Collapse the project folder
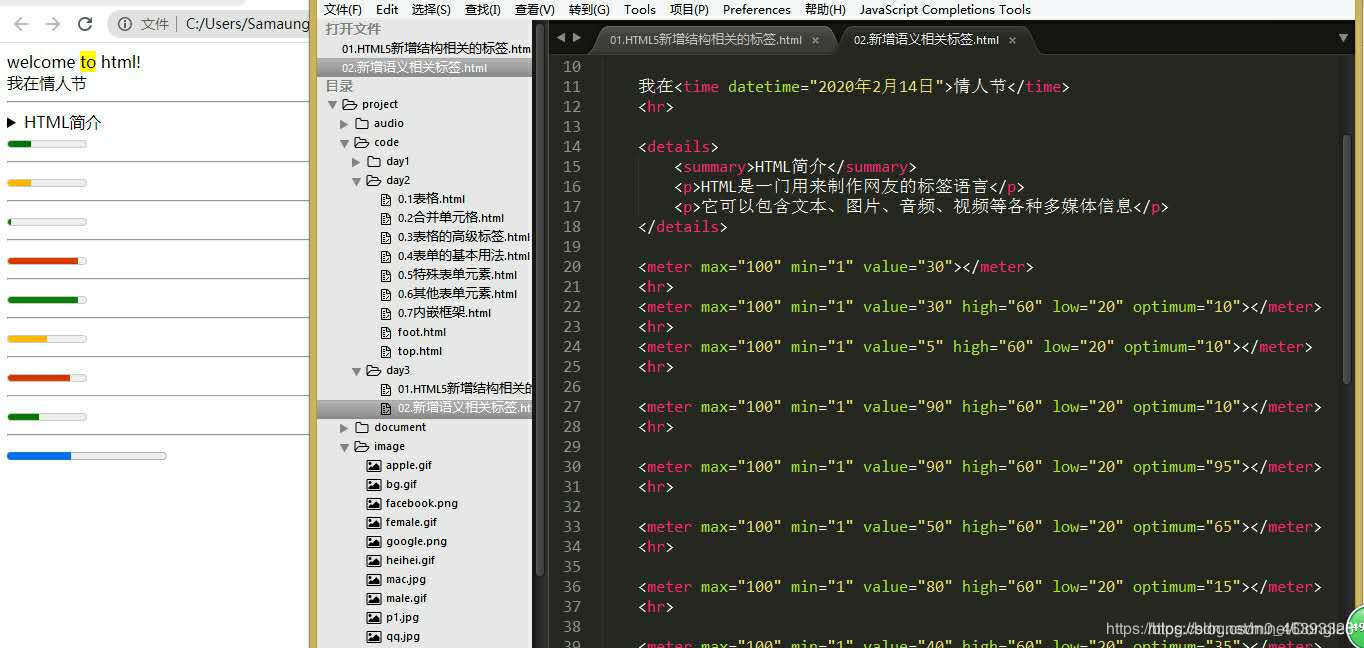1364x648 pixels. [x=333, y=105]
